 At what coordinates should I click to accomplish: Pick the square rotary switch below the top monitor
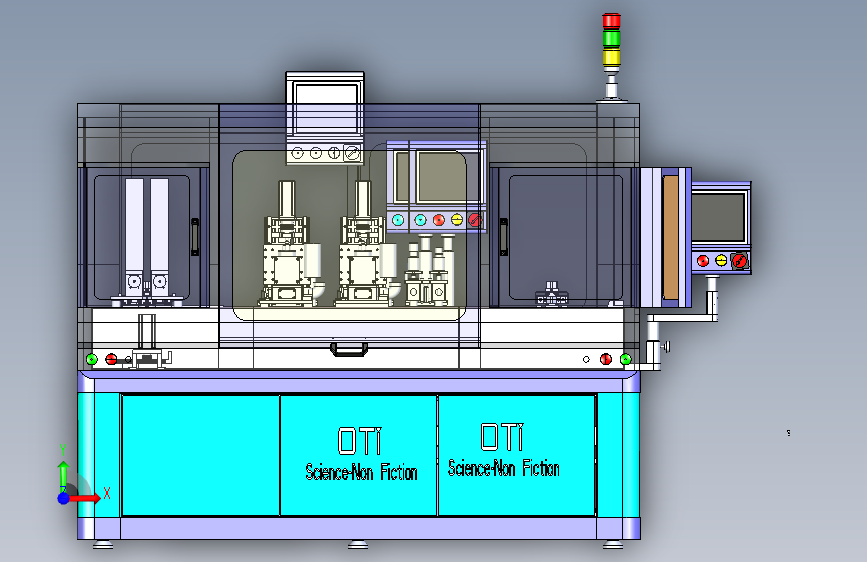(352, 153)
